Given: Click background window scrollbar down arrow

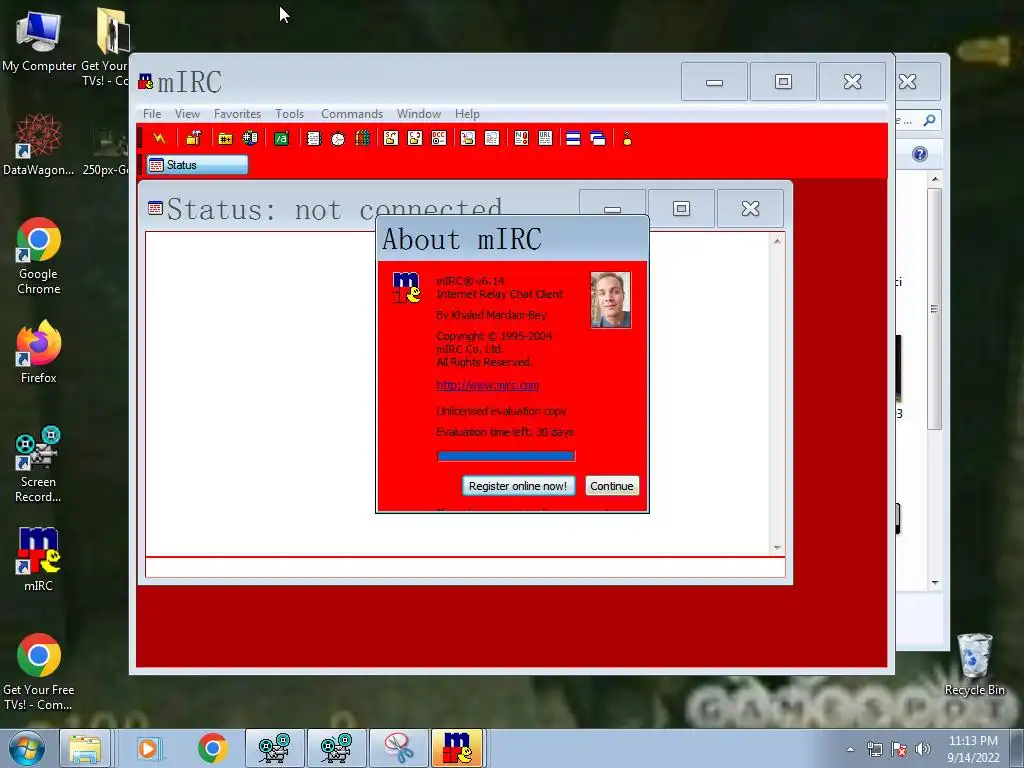Looking at the screenshot, I should pos(935,583).
